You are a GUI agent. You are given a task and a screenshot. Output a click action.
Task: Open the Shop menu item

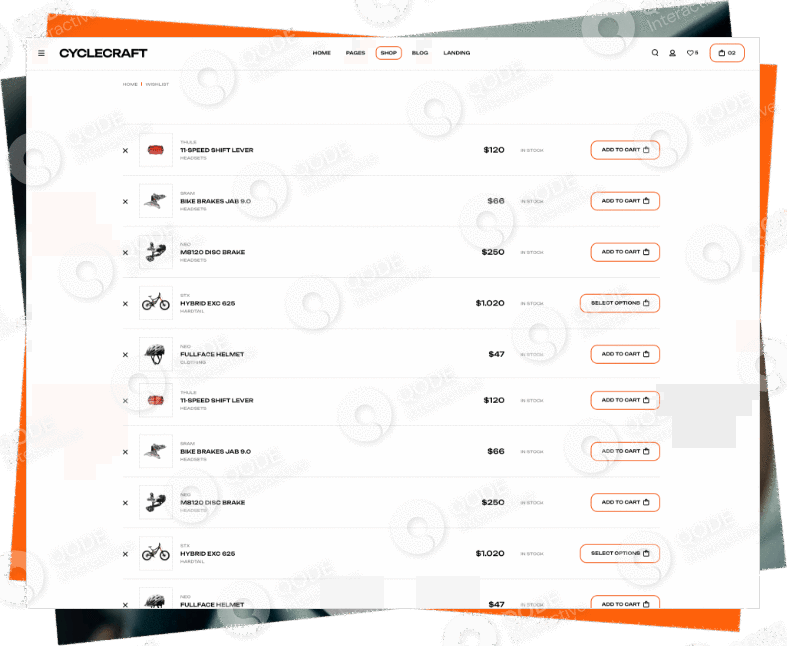pyautogui.click(x=388, y=53)
